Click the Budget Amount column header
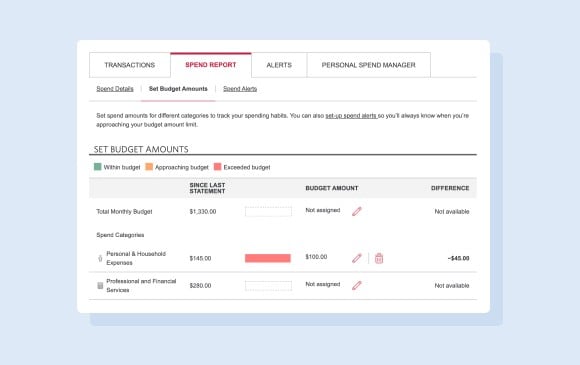580x365 pixels. coord(332,188)
